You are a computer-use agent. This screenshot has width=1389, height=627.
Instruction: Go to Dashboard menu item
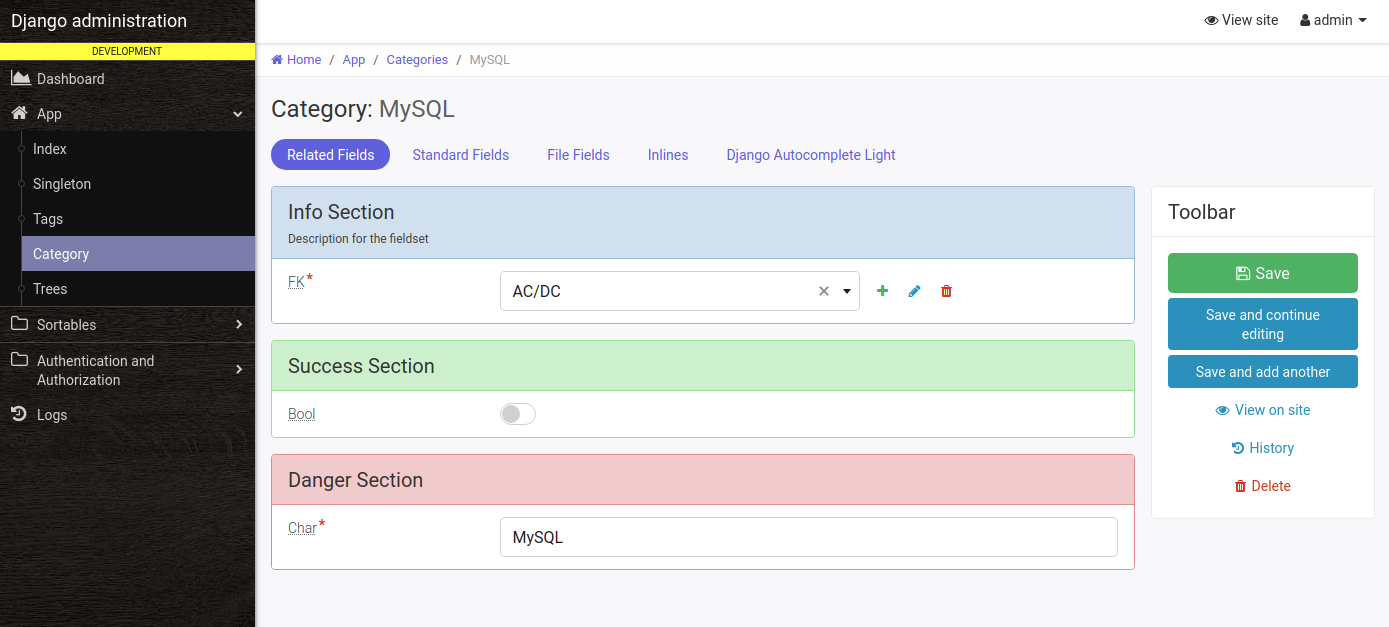click(127, 79)
